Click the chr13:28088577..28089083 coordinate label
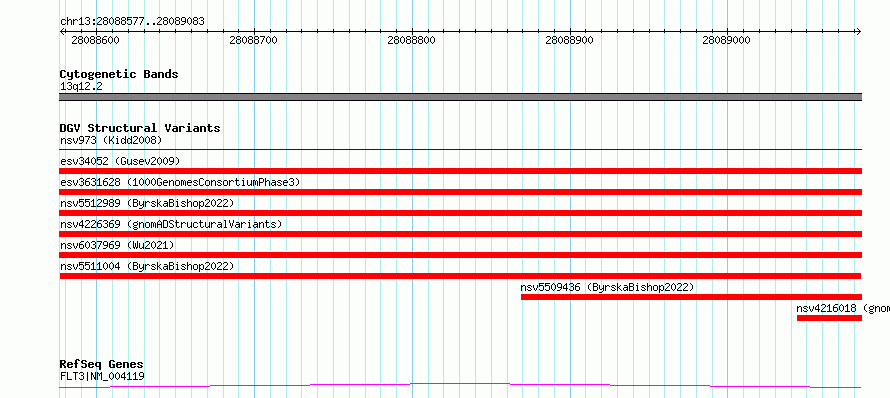890x398 pixels. [132, 22]
